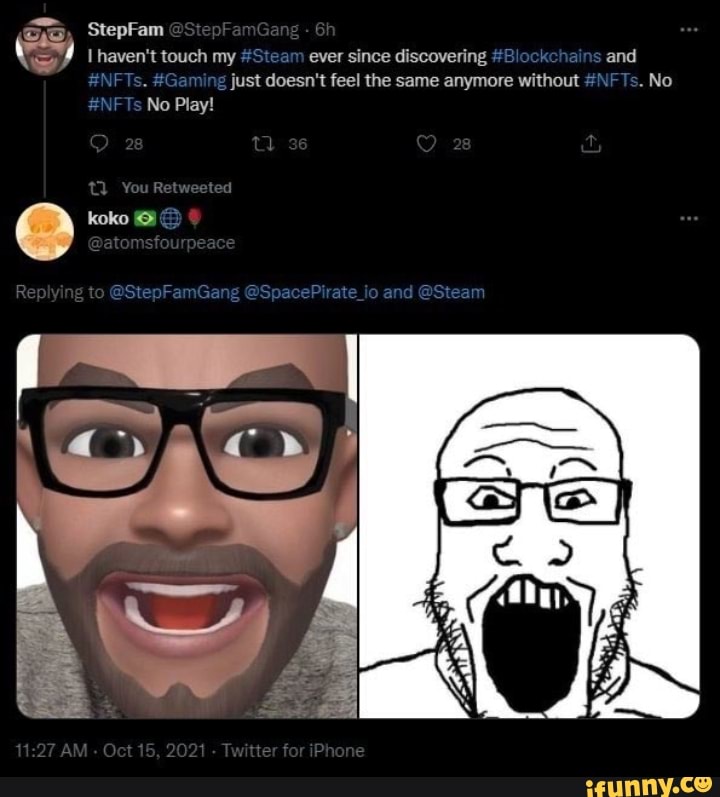The image size is (720, 797).
Task: Open StepFam profile avatar
Action: [x=45, y=42]
